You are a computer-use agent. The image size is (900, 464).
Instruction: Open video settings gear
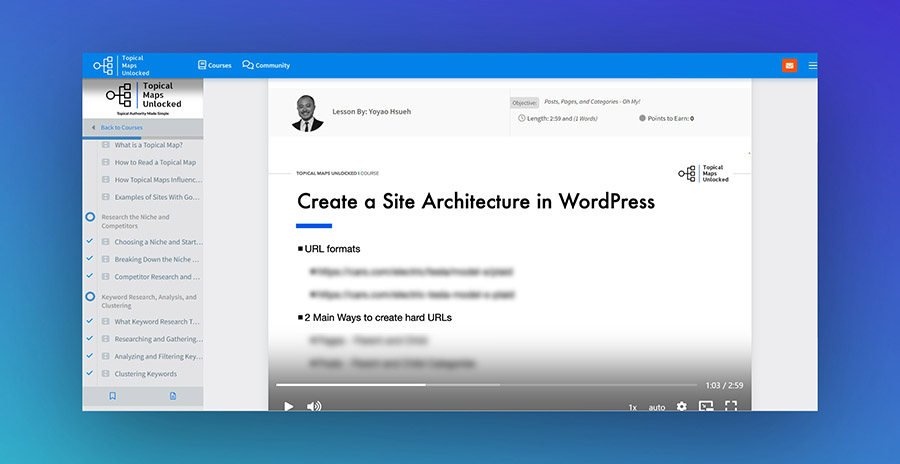point(681,407)
